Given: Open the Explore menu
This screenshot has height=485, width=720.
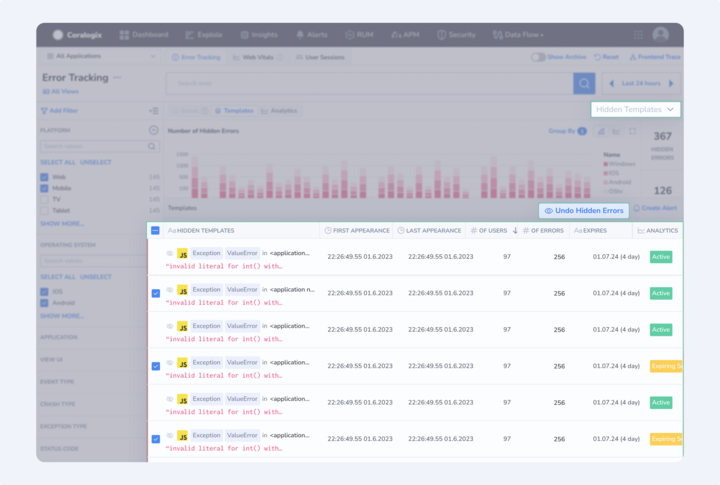Looking at the screenshot, I should click(204, 35).
